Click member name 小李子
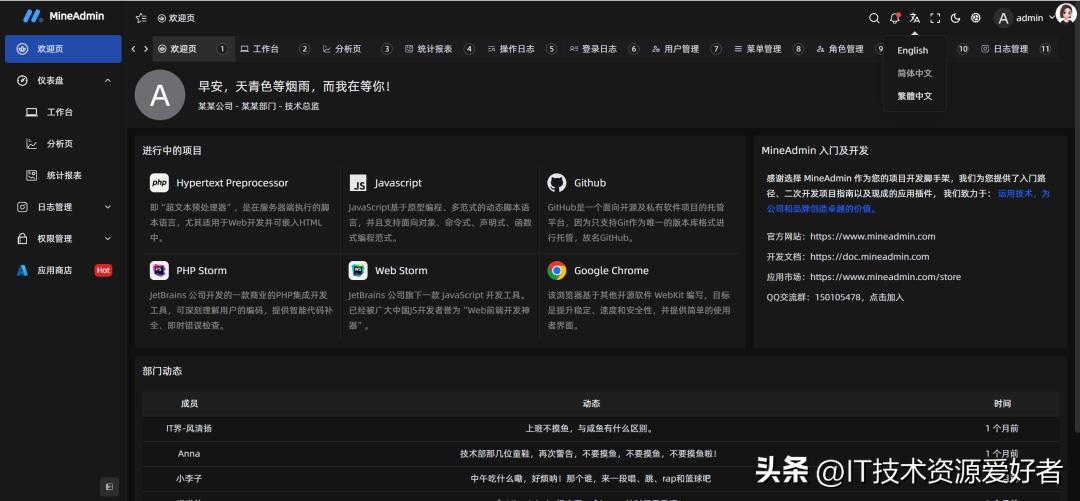This screenshot has width=1080, height=501. coord(189,478)
